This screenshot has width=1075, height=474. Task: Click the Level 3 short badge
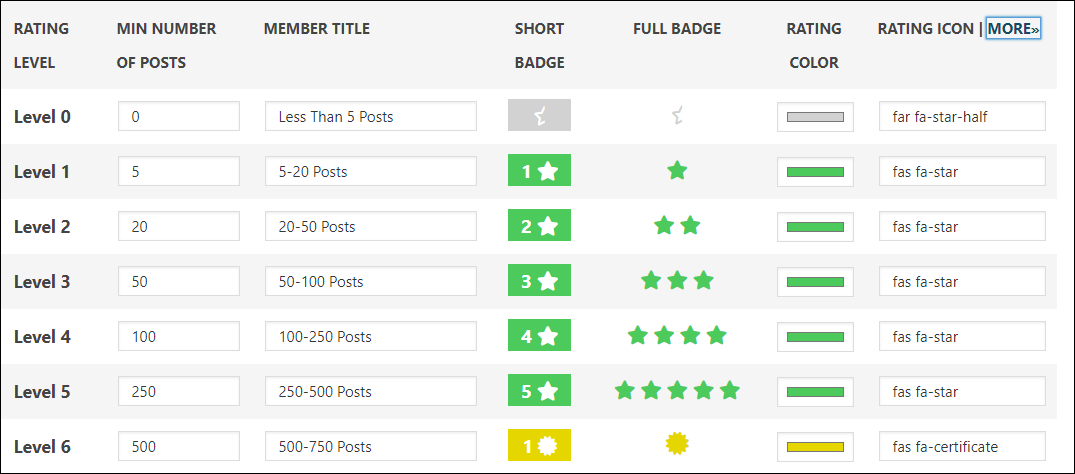[x=539, y=281]
